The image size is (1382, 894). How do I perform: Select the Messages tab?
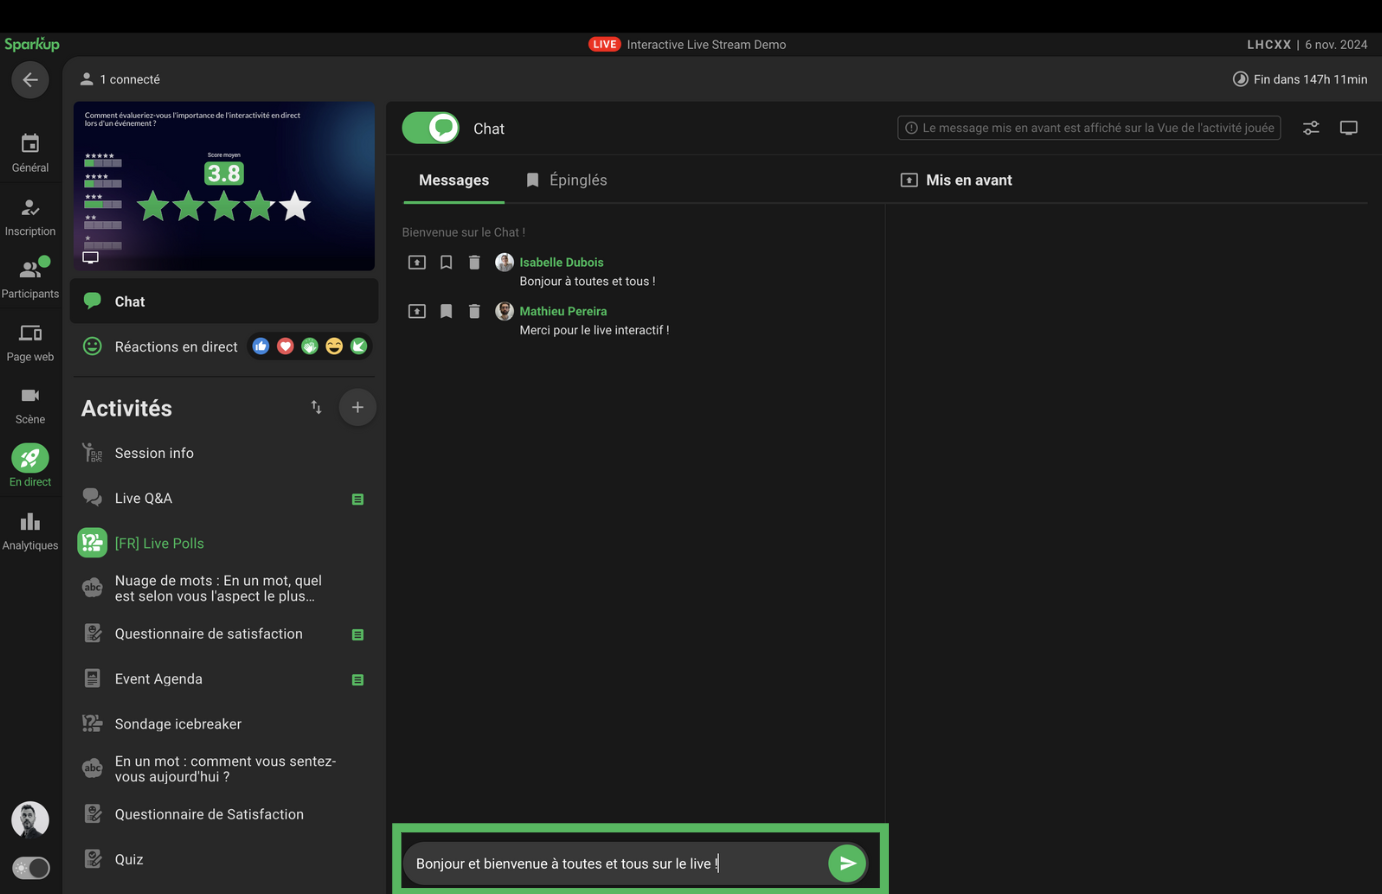tap(453, 180)
